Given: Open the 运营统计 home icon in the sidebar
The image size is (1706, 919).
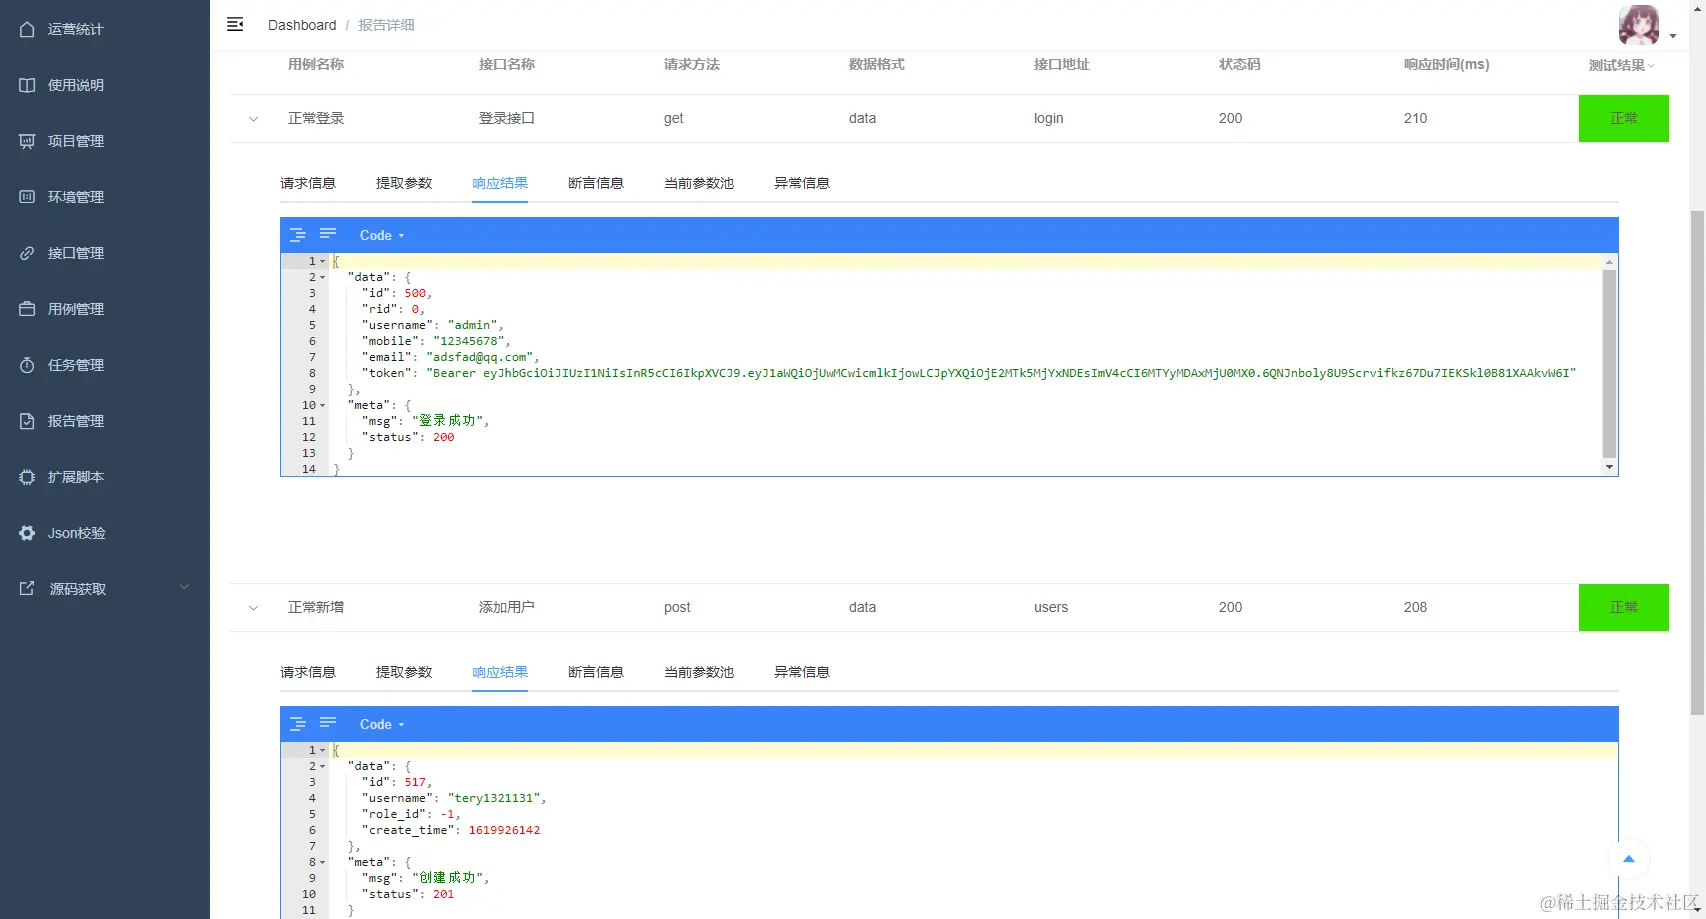Looking at the screenshot, I should [27, 29].
